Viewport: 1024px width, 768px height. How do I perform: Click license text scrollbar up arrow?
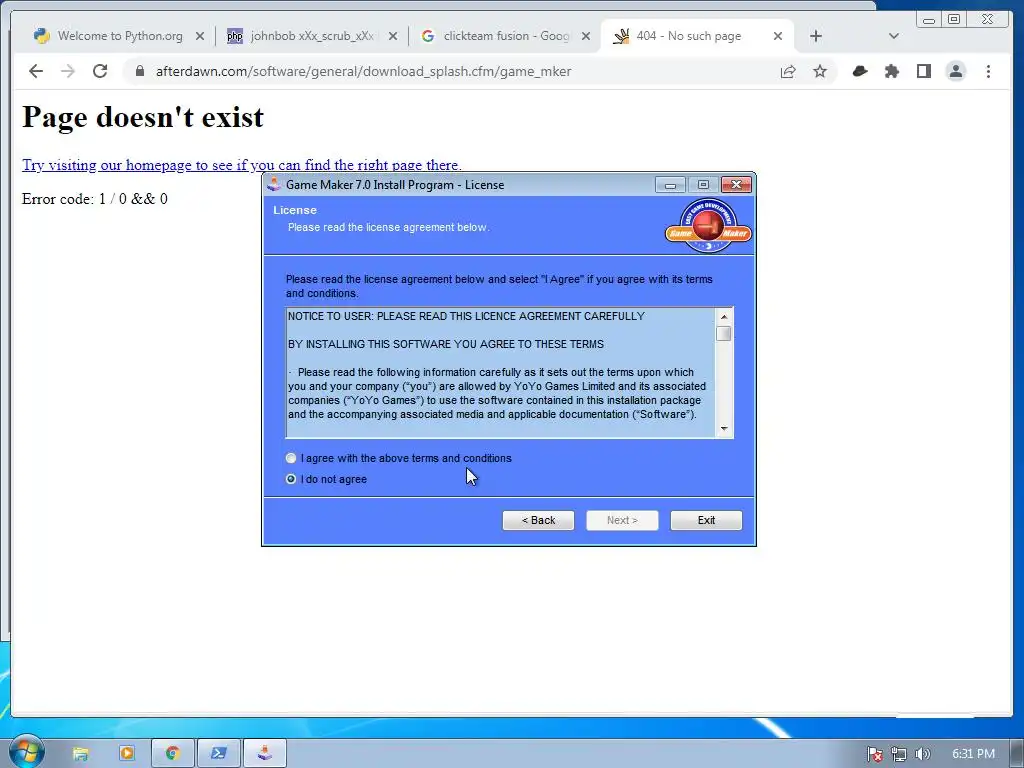[x=724, y=317]
